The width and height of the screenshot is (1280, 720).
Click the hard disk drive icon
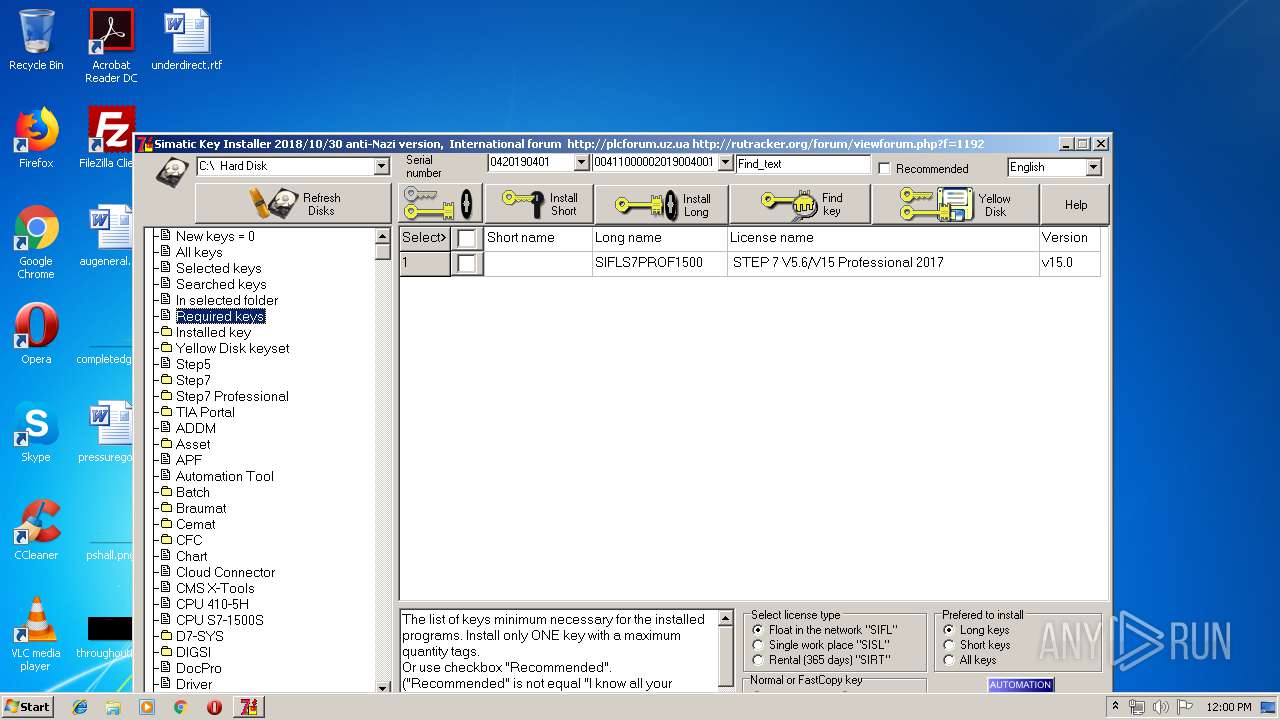172,172
